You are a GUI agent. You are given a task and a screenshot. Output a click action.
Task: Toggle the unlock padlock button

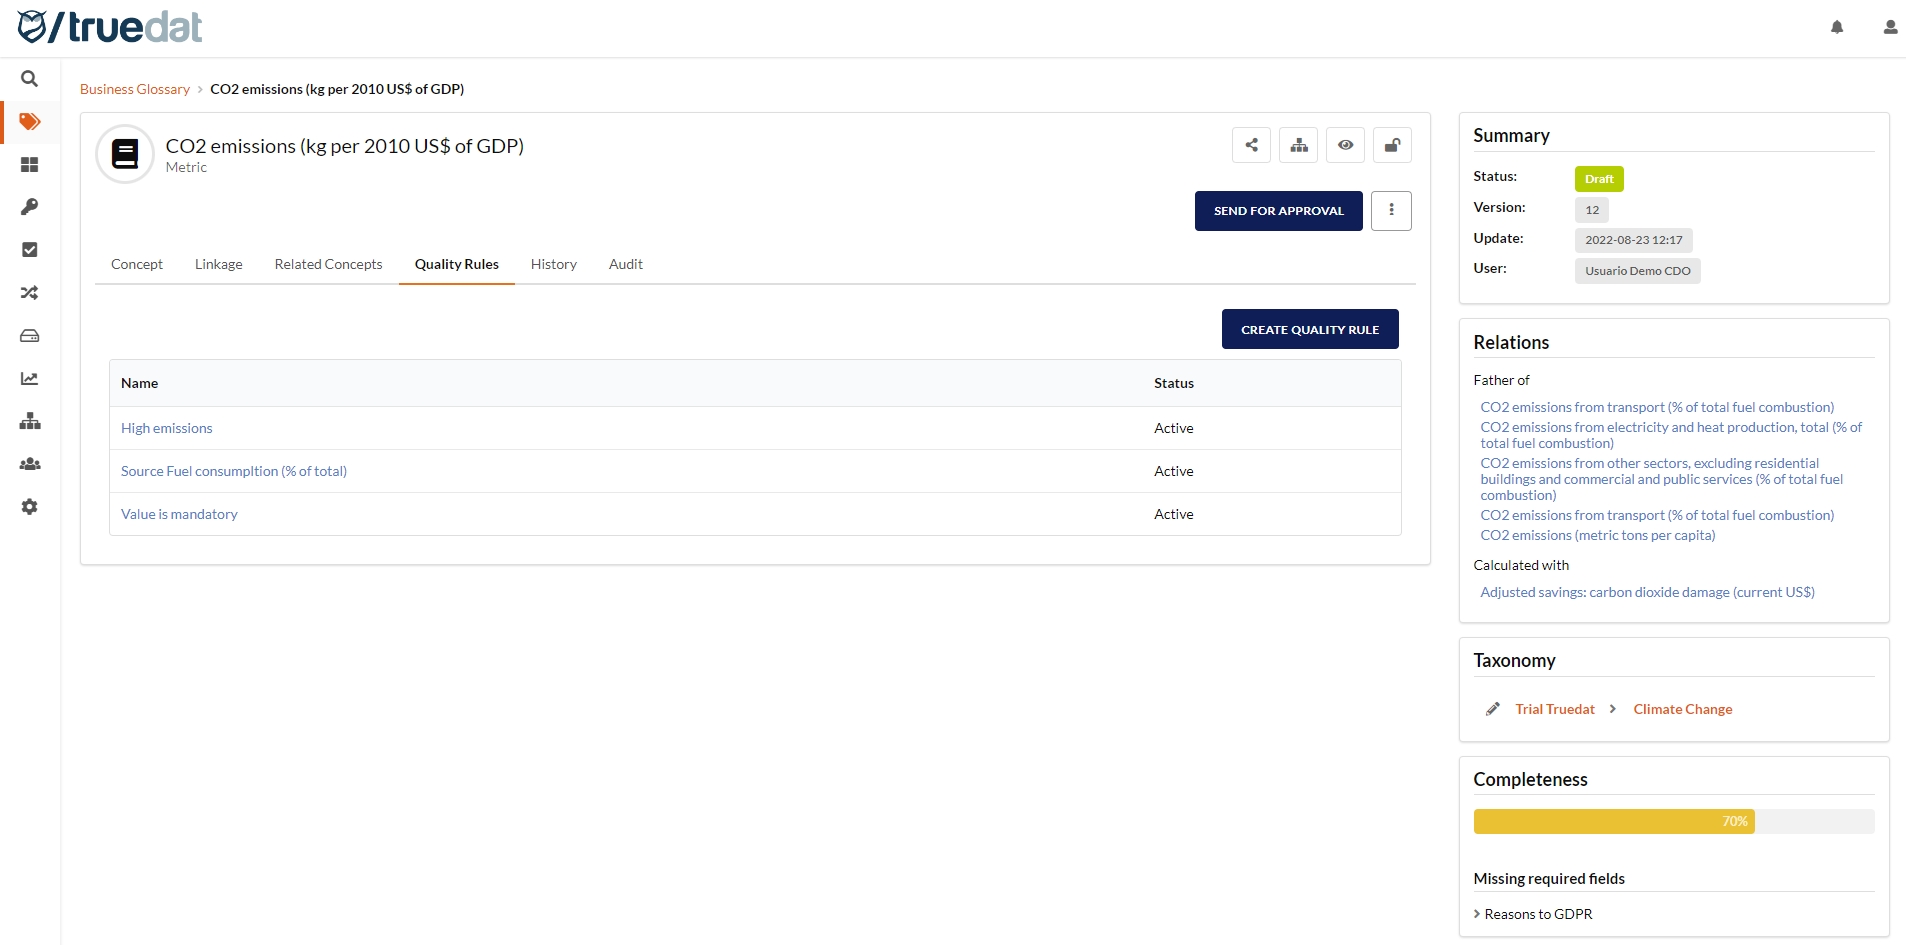(1391, 145)
